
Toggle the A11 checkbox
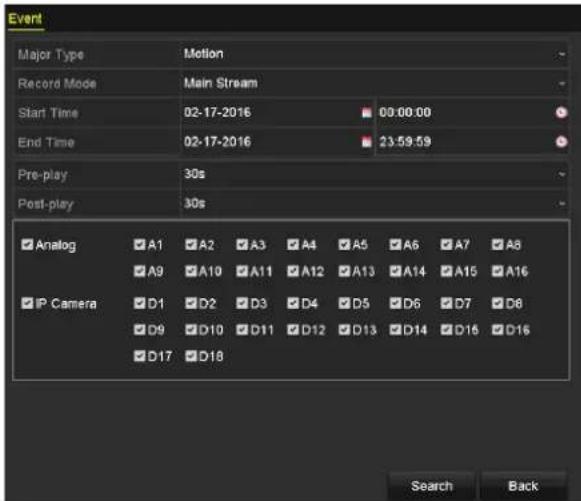(242, 271)
